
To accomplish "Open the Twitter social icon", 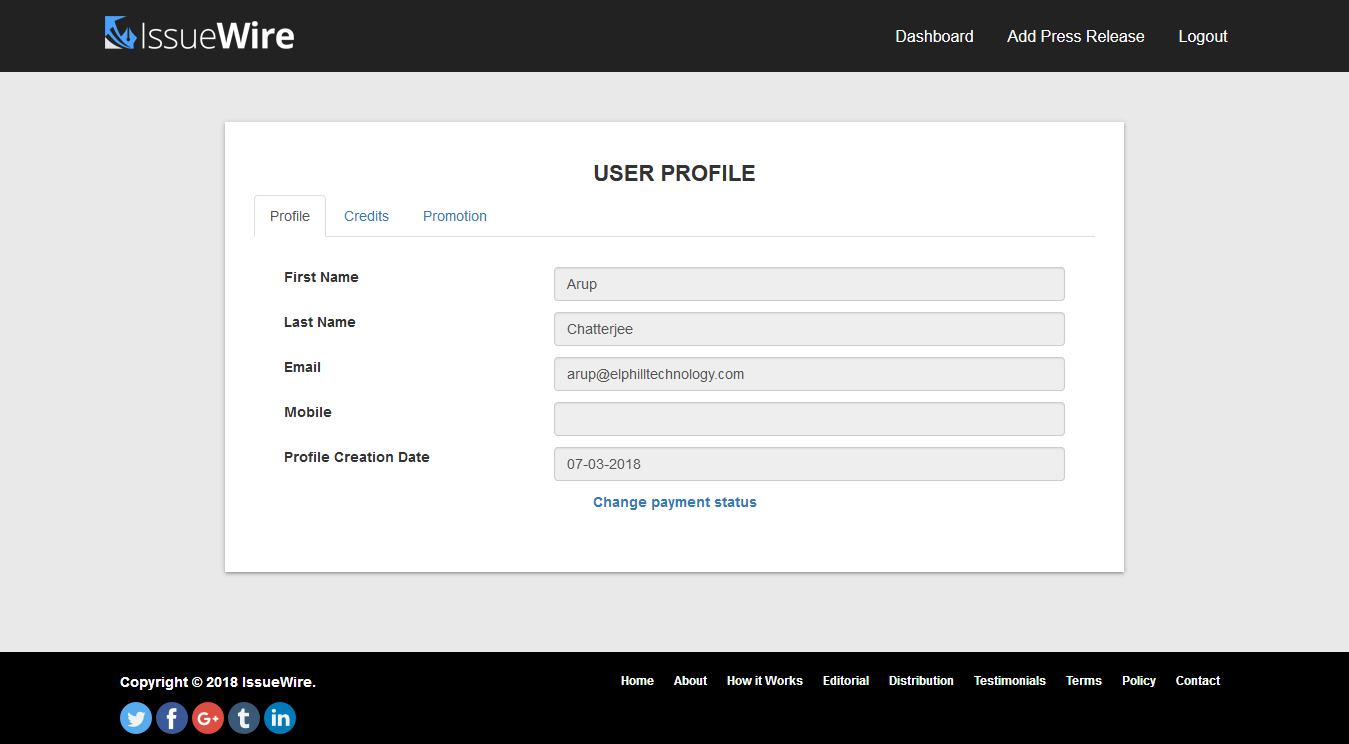I will (136, 718).
